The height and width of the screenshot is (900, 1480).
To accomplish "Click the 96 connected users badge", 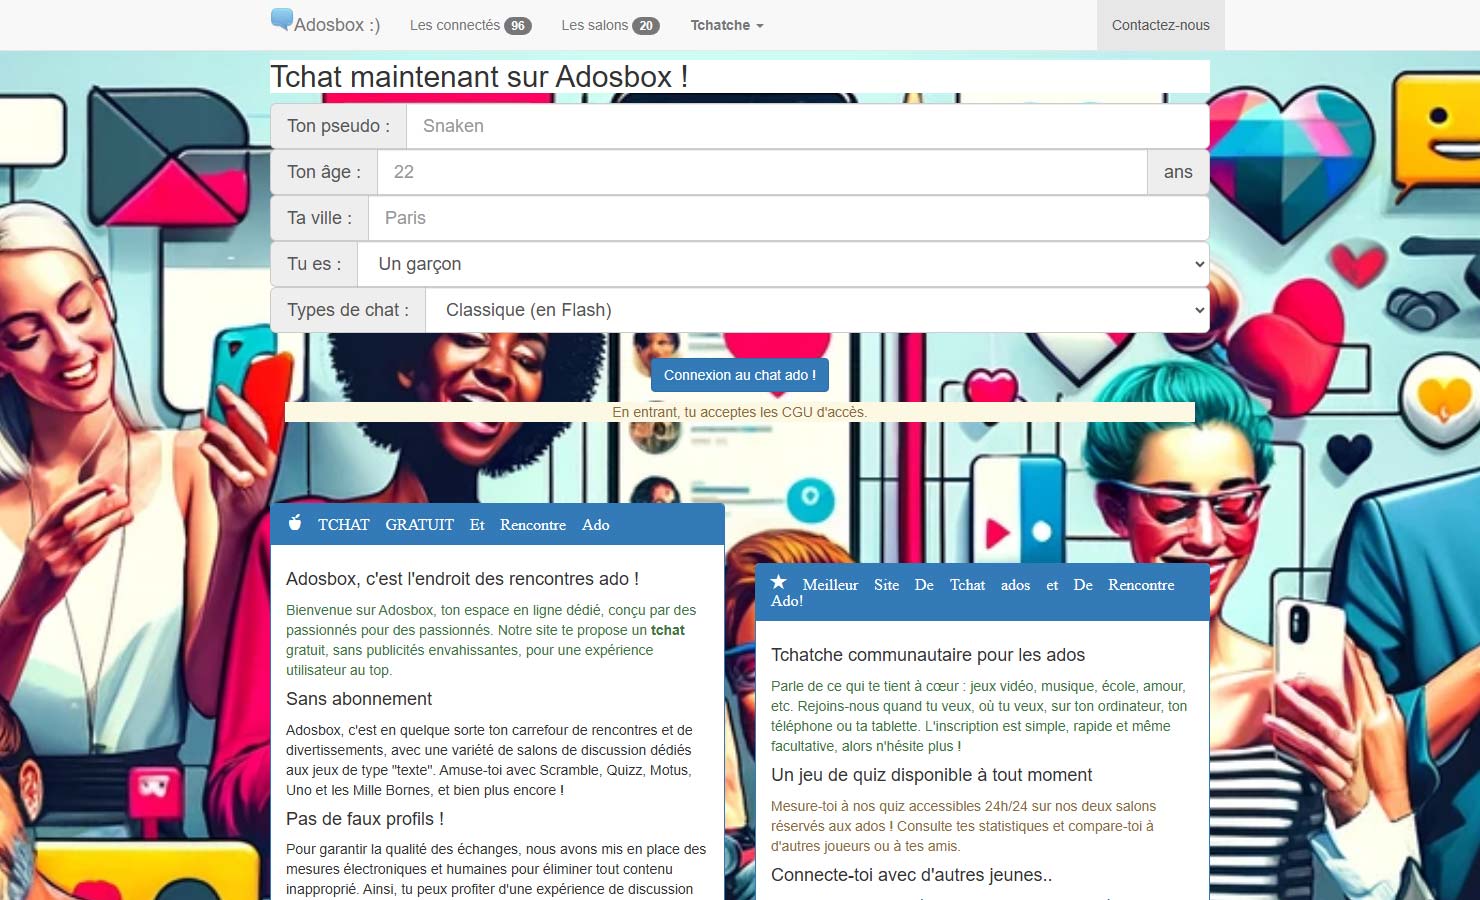I will [x=518, y=26].
